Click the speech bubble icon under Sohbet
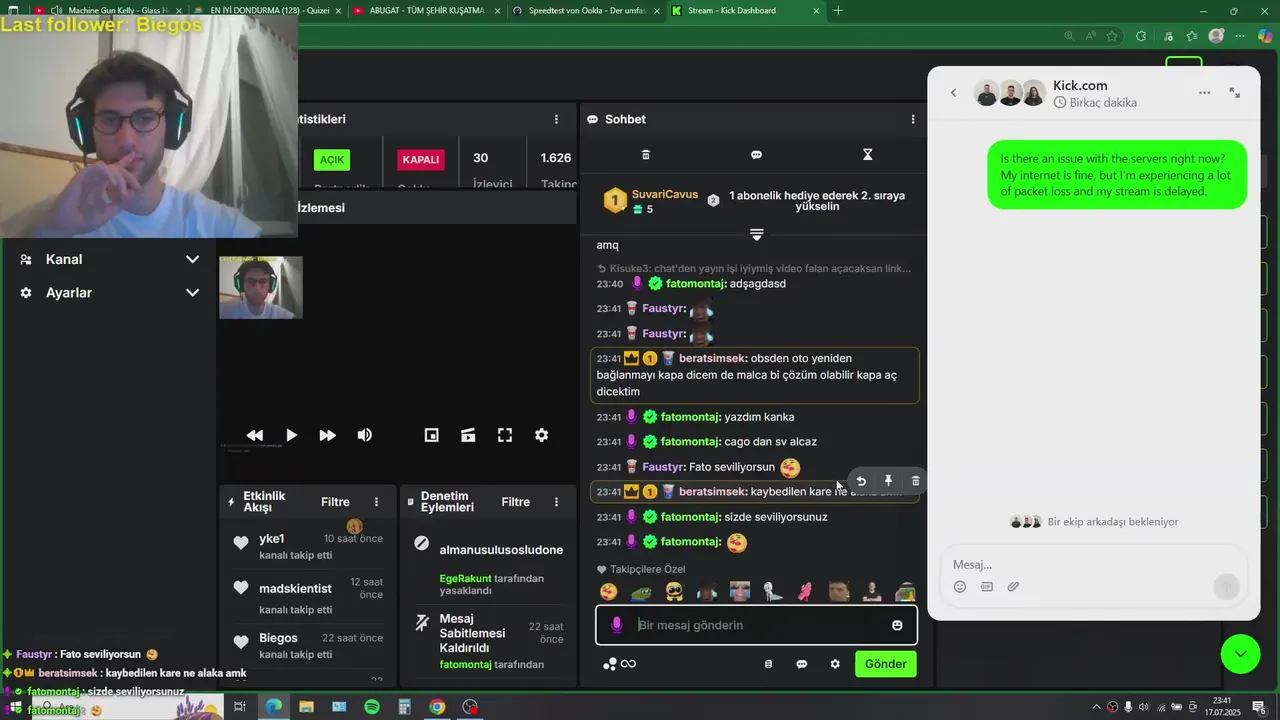The image size is (1280, 720). coord(756,155)
